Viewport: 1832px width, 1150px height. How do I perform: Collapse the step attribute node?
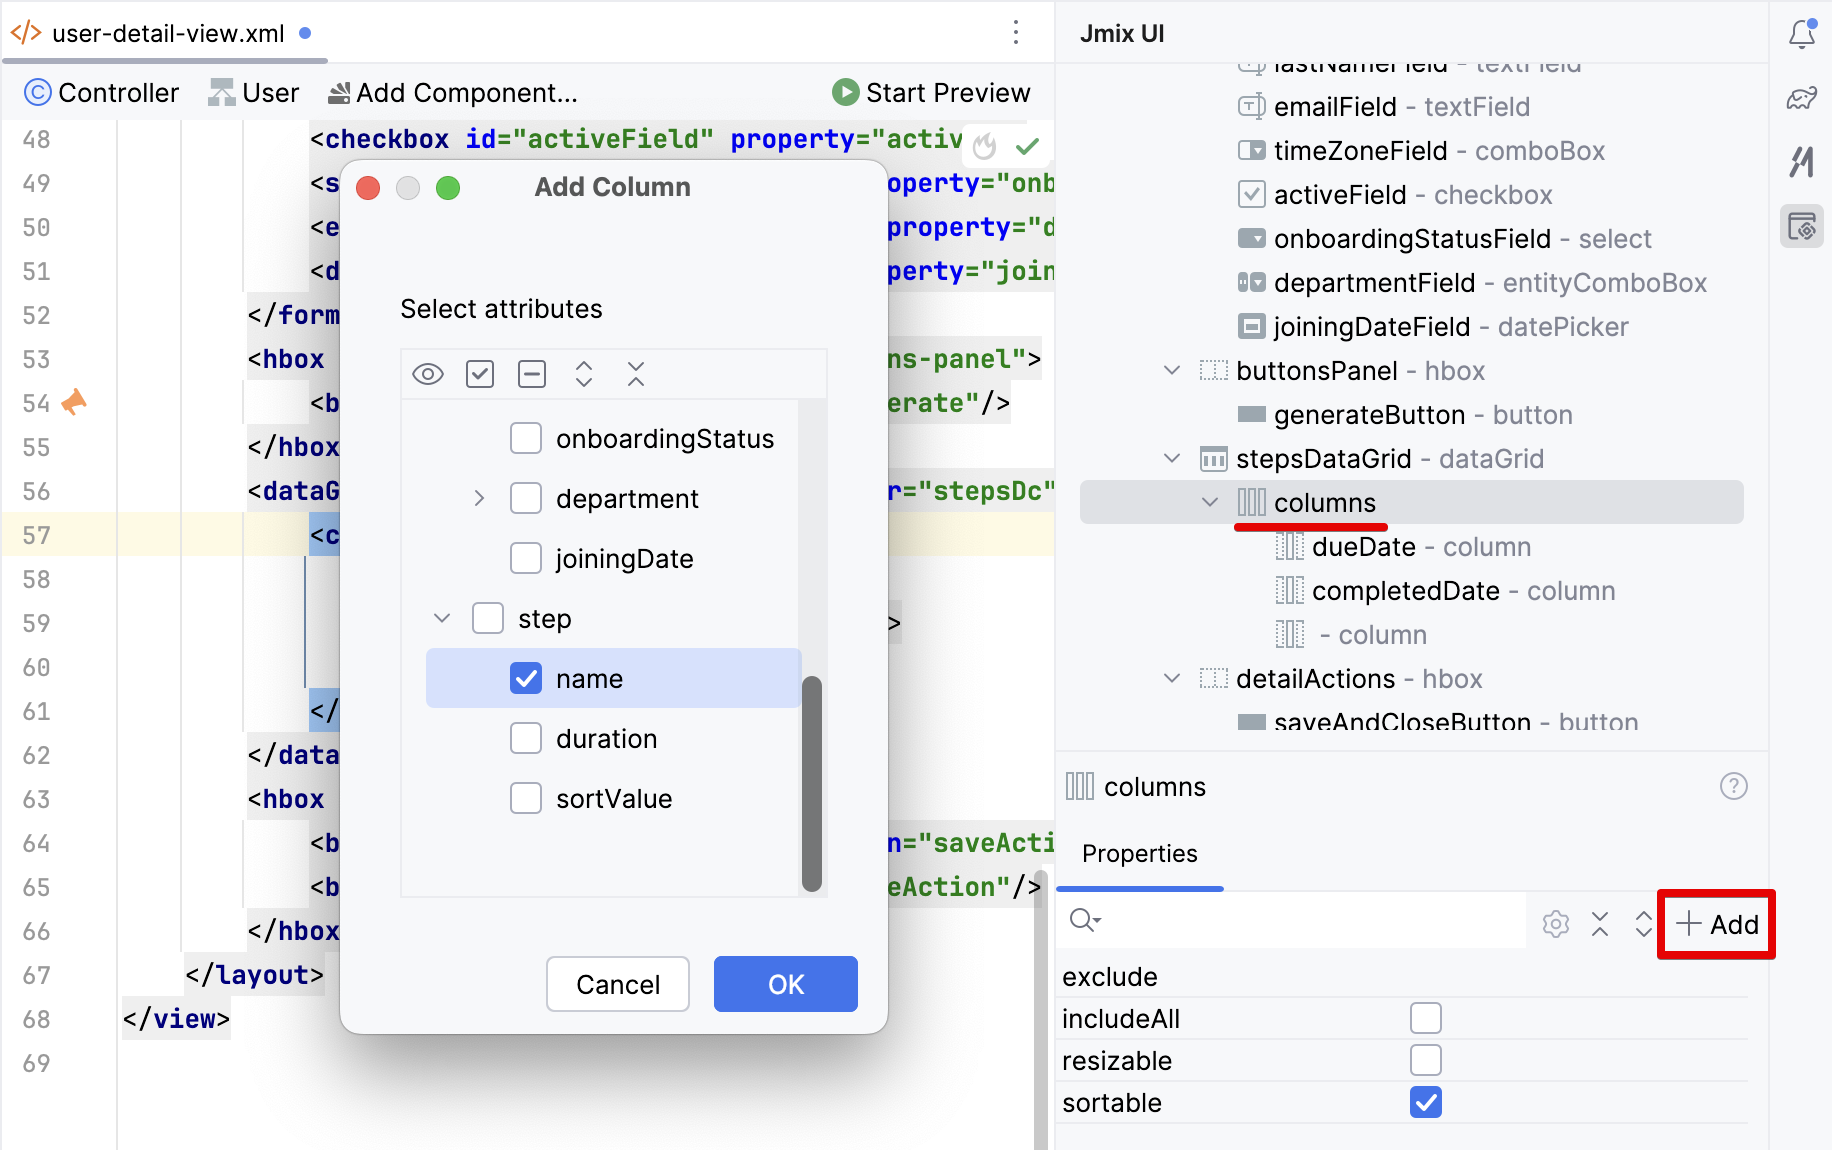442,619
